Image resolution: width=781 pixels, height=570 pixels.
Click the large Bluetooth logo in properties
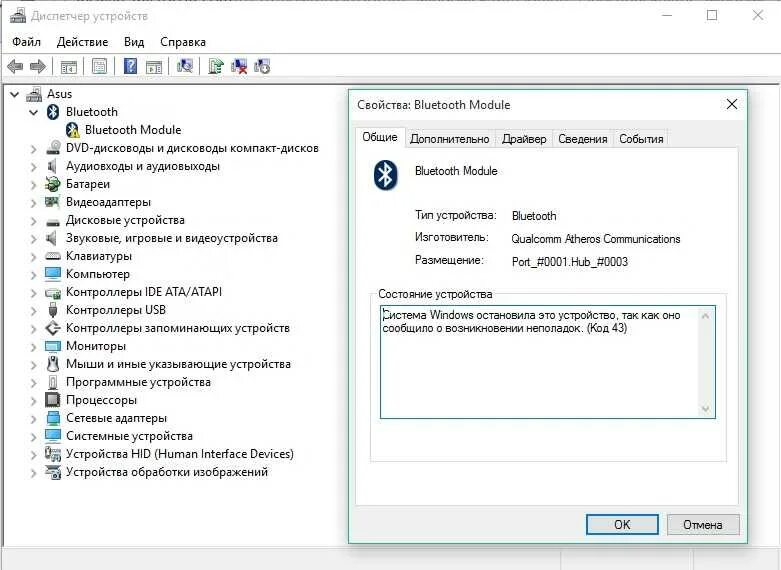[386, 175]
